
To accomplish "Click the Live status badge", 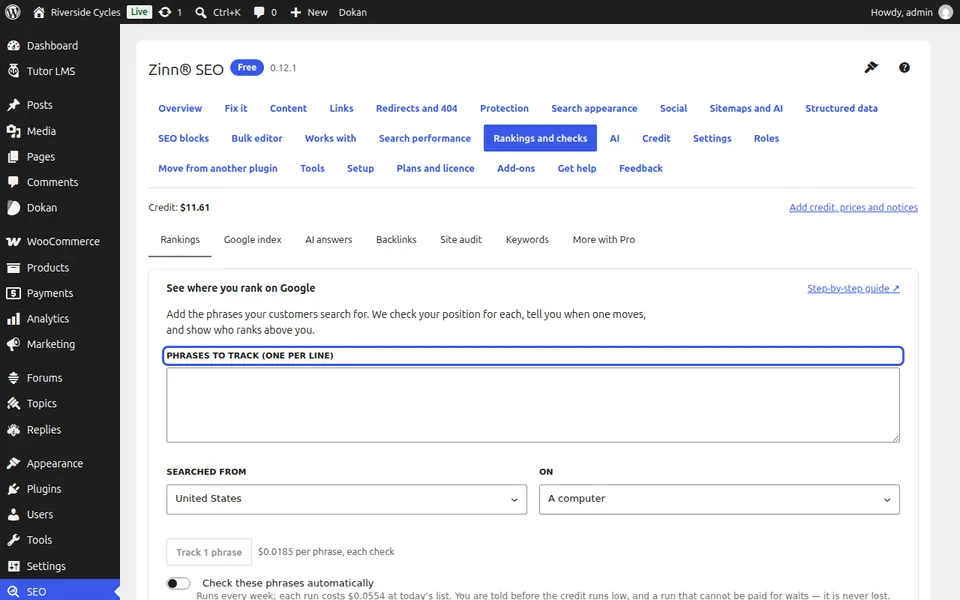I will click(x=139, y=12).
